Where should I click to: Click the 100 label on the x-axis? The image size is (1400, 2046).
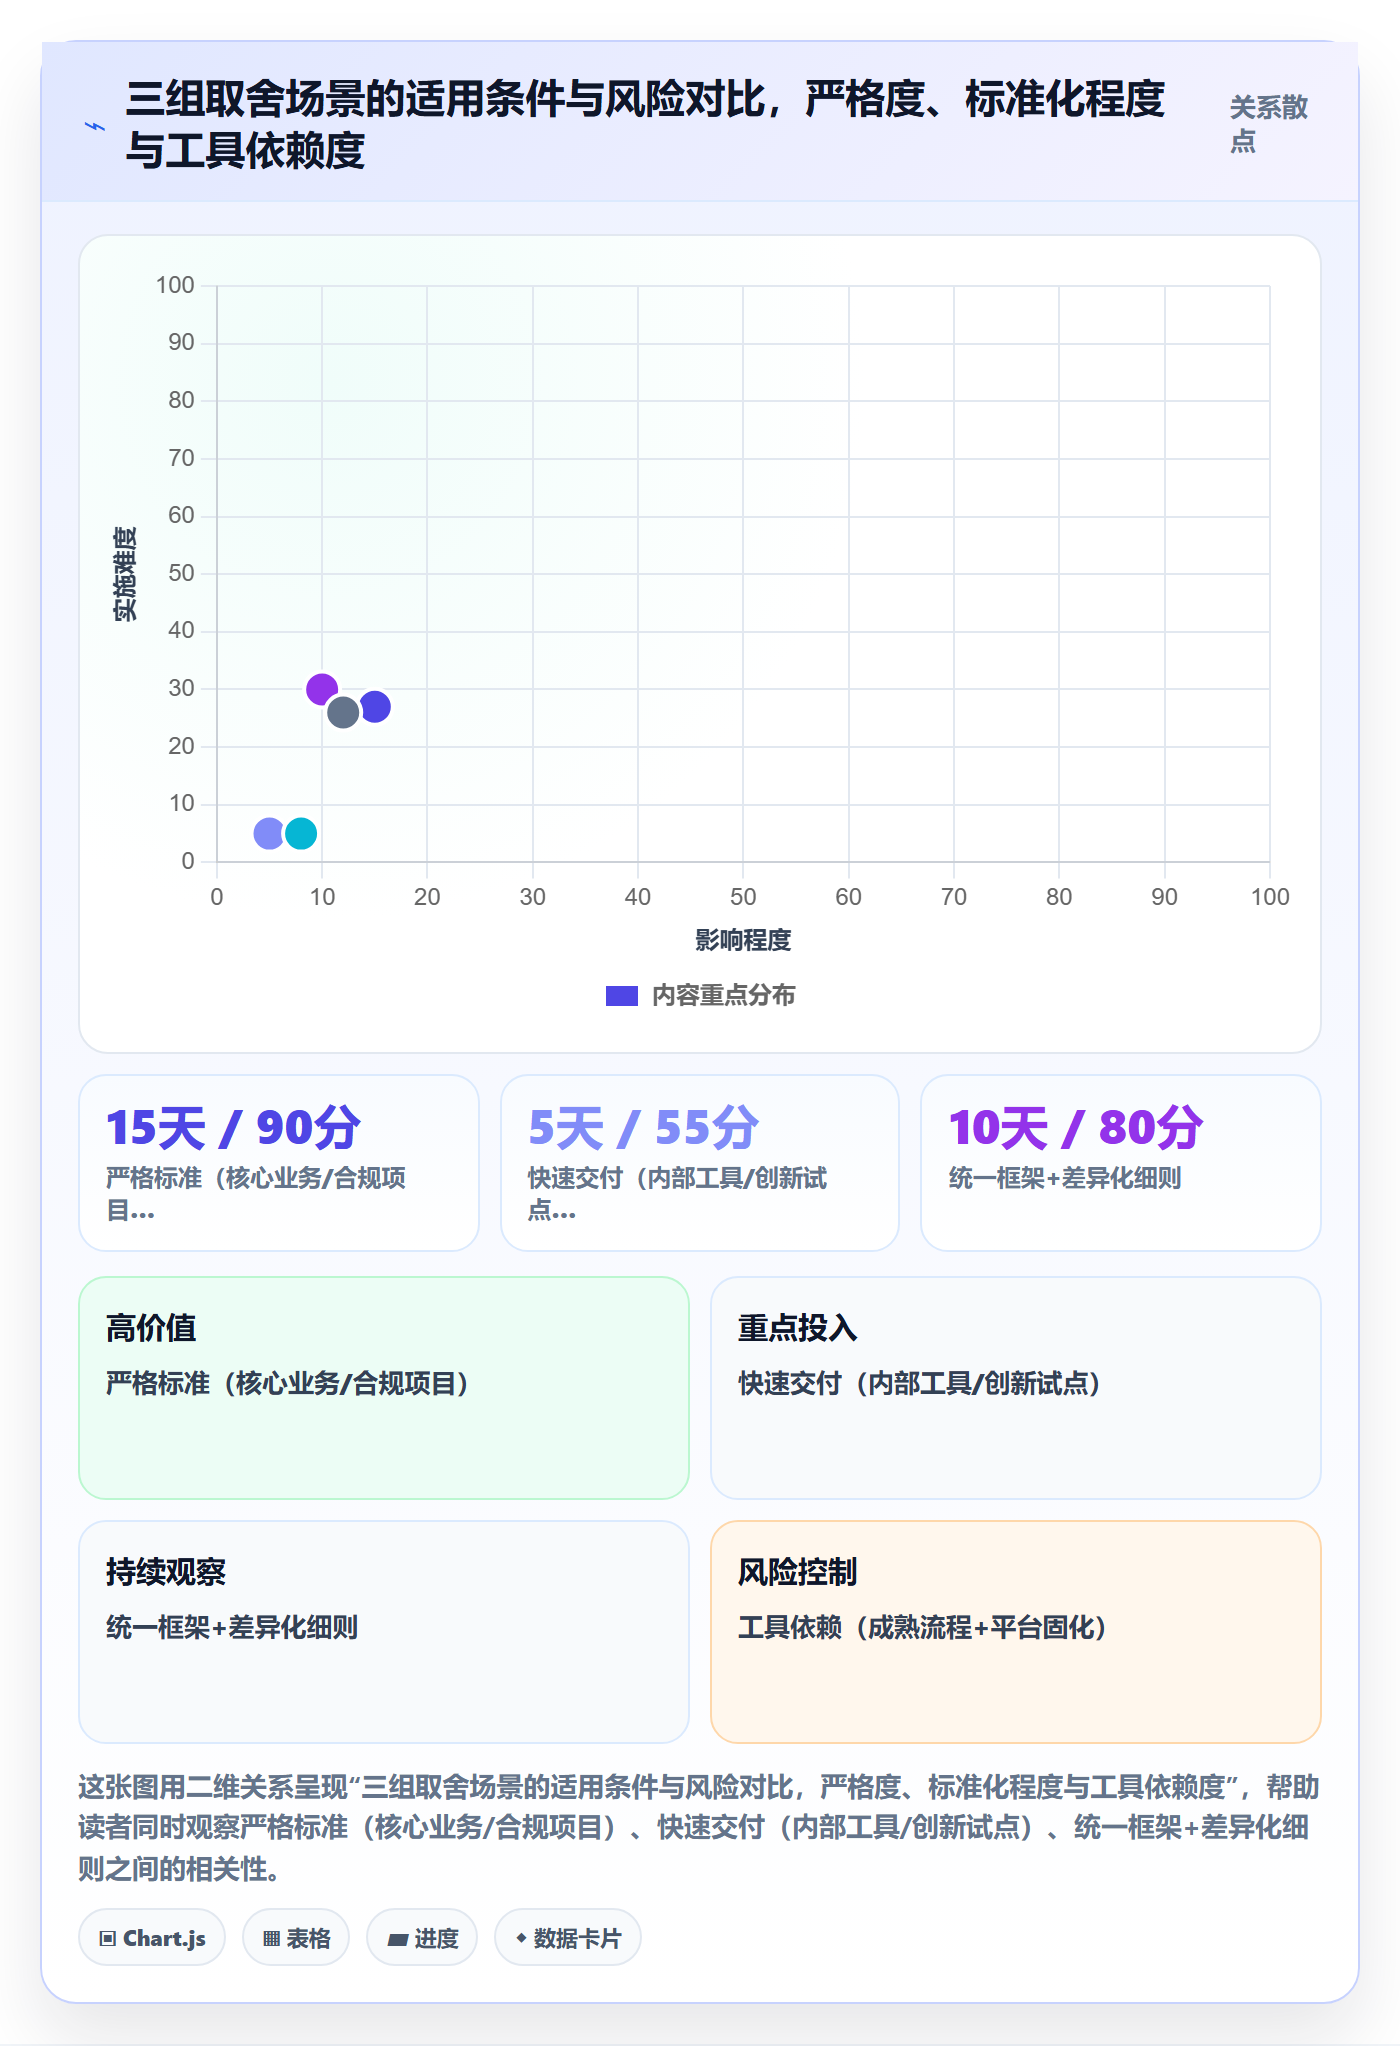pyautogui.click(x=1270, y=897)
